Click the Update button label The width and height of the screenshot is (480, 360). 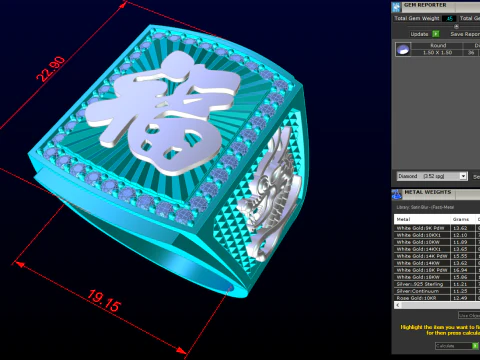(419, 34)
